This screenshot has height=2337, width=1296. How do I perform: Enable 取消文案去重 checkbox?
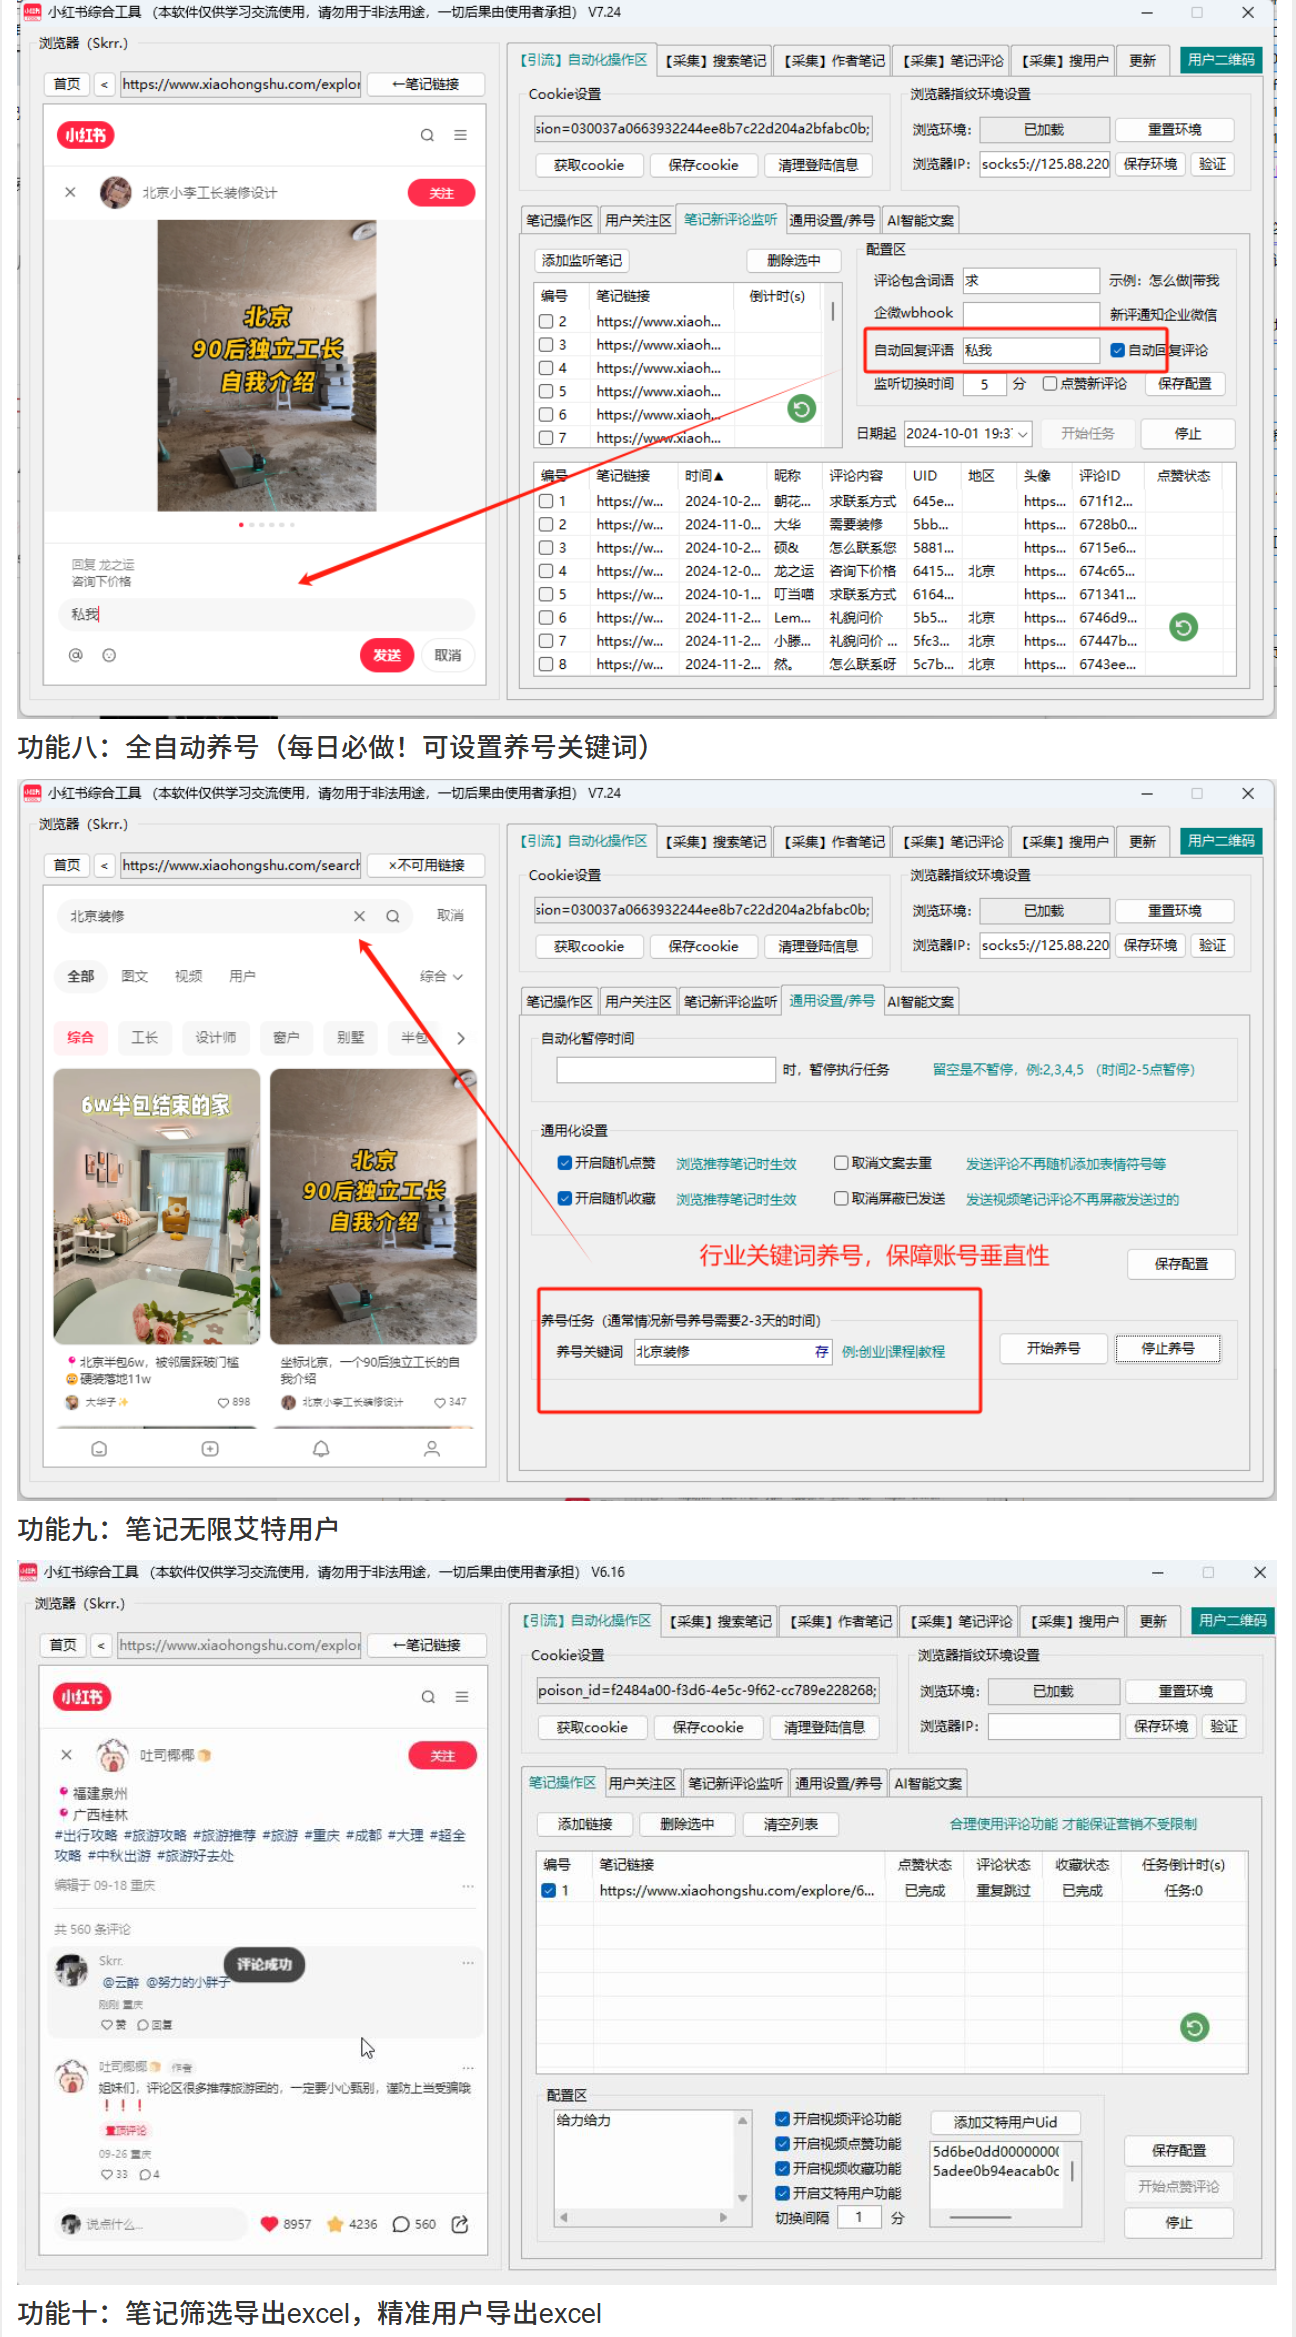[841, 1162]
